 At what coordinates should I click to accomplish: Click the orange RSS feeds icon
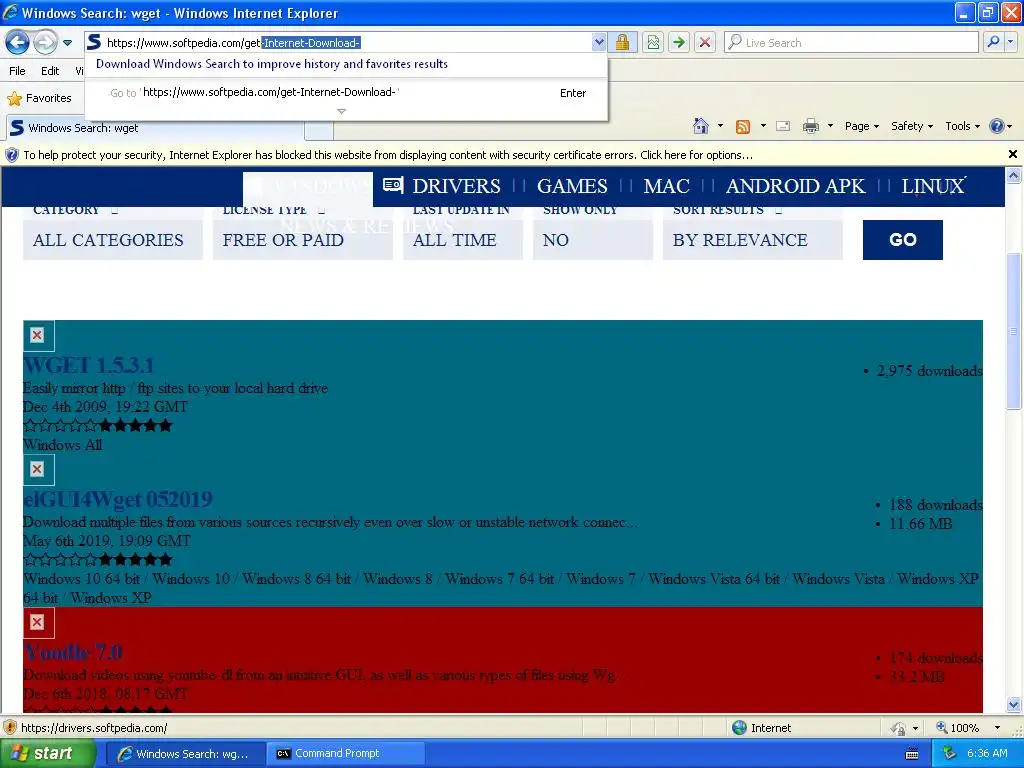(x=743, y=127)
